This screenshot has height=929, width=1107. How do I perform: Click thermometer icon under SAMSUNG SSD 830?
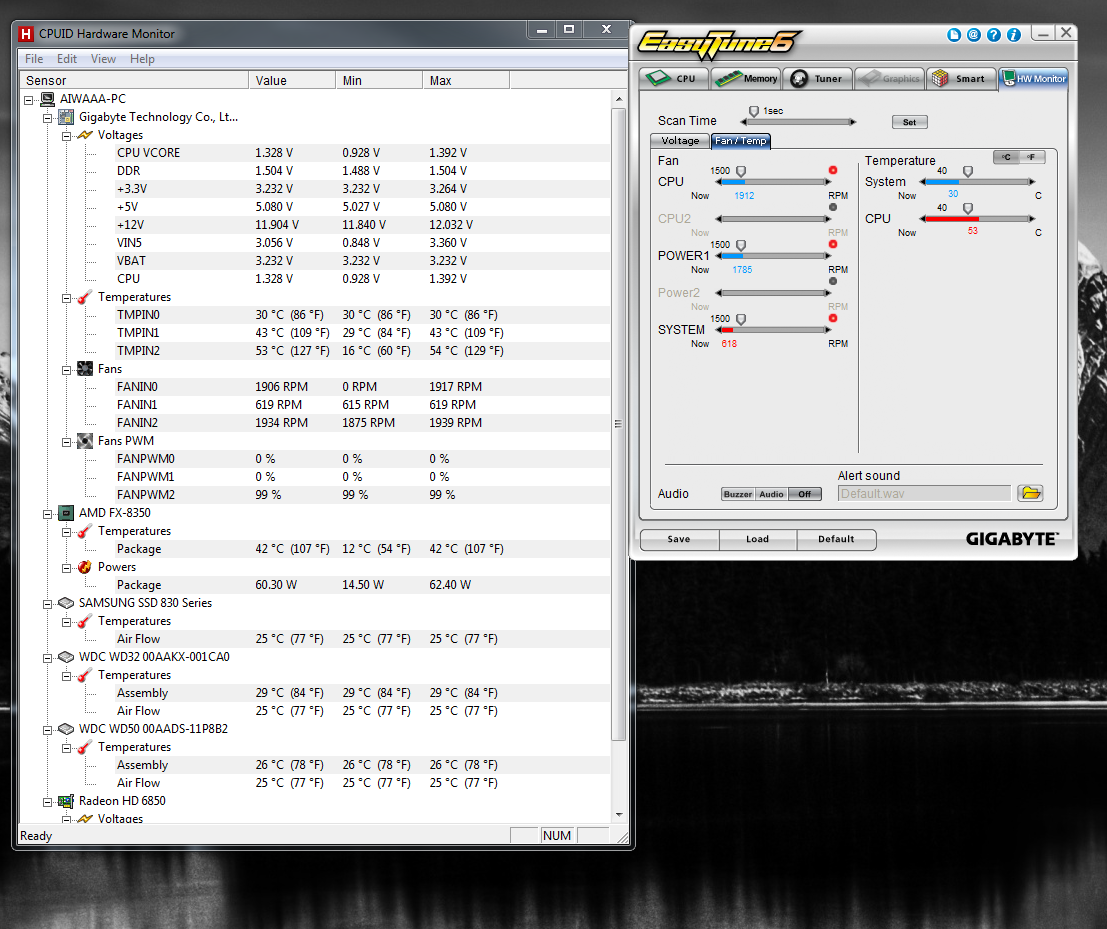(x=85, y=621)
